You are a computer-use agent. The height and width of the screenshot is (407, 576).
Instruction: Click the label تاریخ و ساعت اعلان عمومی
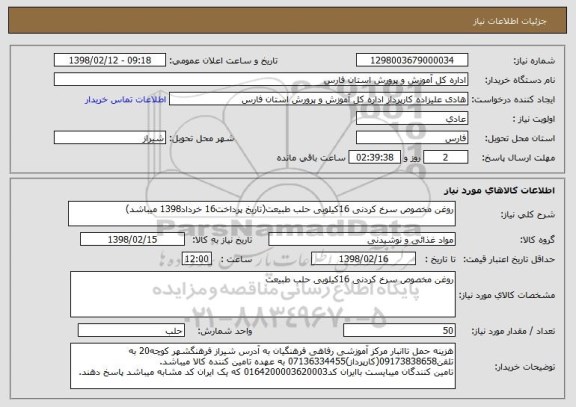click(x=223, y=61)
